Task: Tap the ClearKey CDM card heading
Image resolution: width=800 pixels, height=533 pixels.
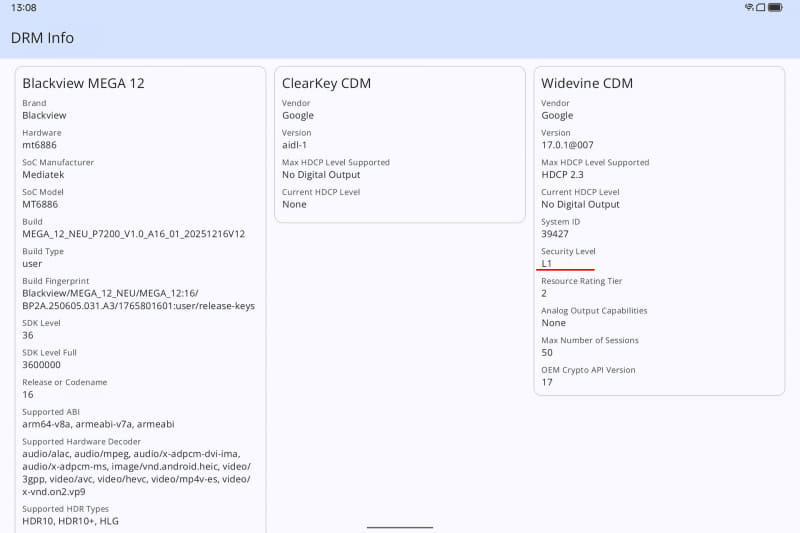Action: point(326,83)
